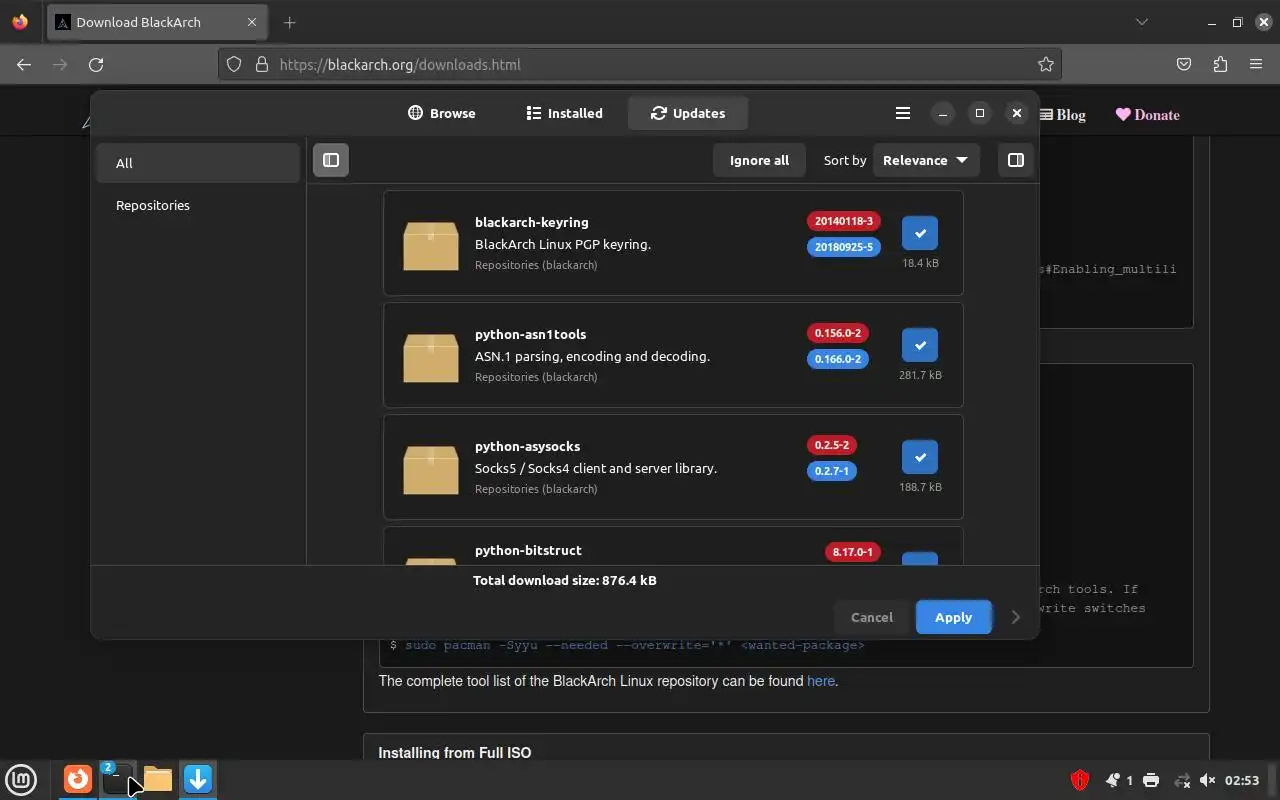Close the package manager window
Viewport: 1280px width, 800px height.
pyautogui.click(x=1017, y=113)
